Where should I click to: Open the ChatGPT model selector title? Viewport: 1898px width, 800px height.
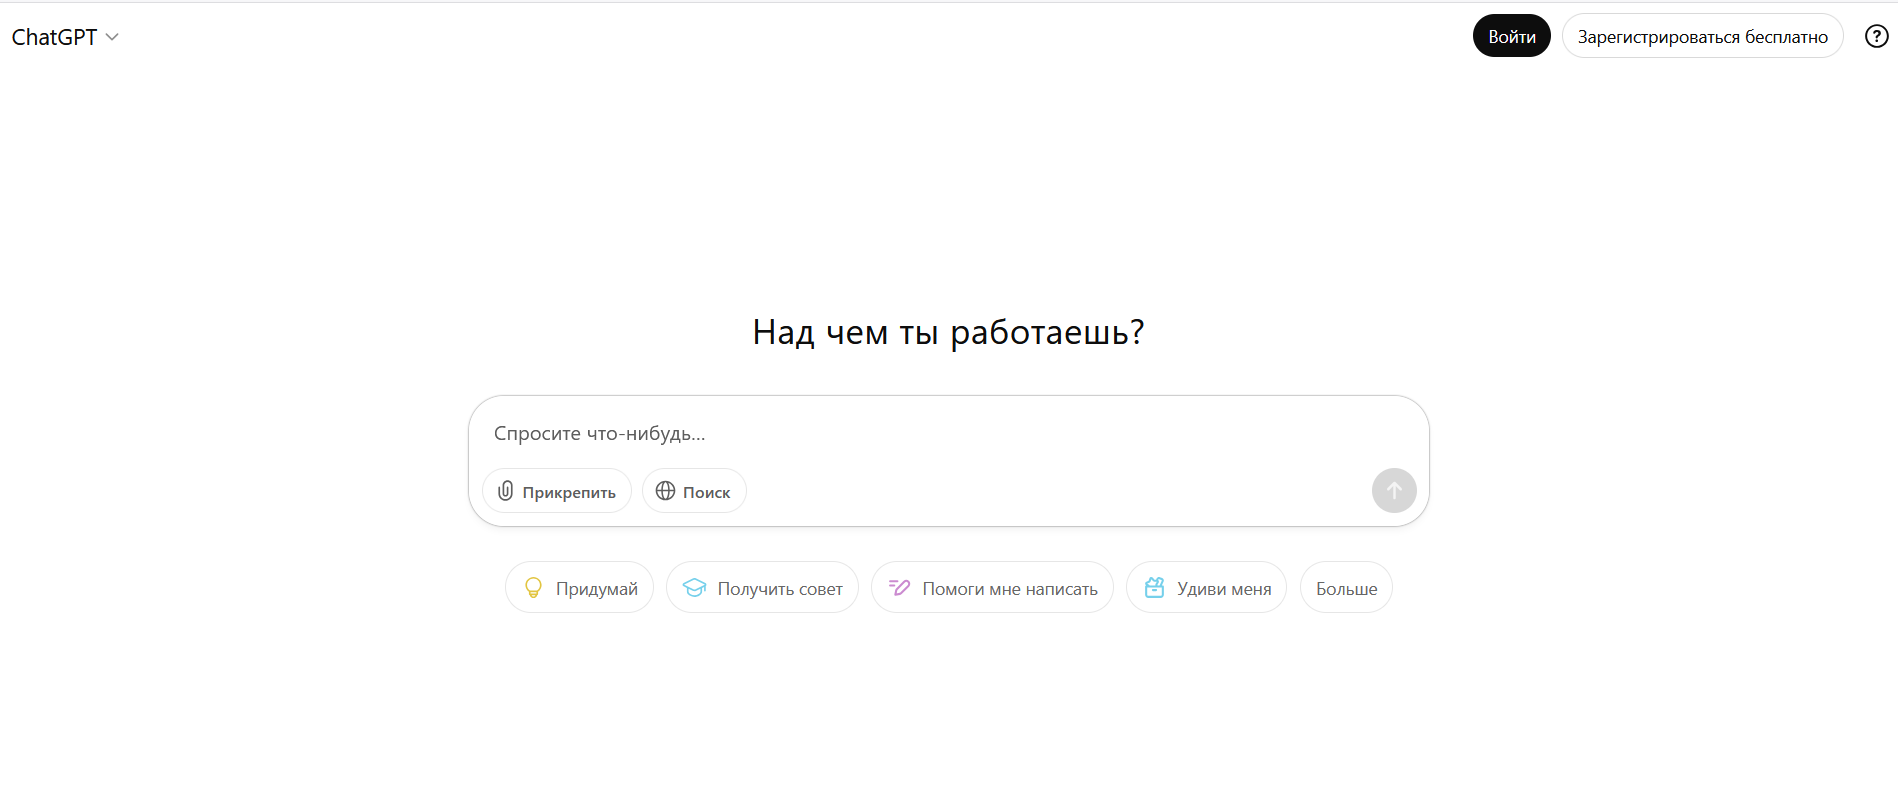pyautogui.click(x=54, y=37)
